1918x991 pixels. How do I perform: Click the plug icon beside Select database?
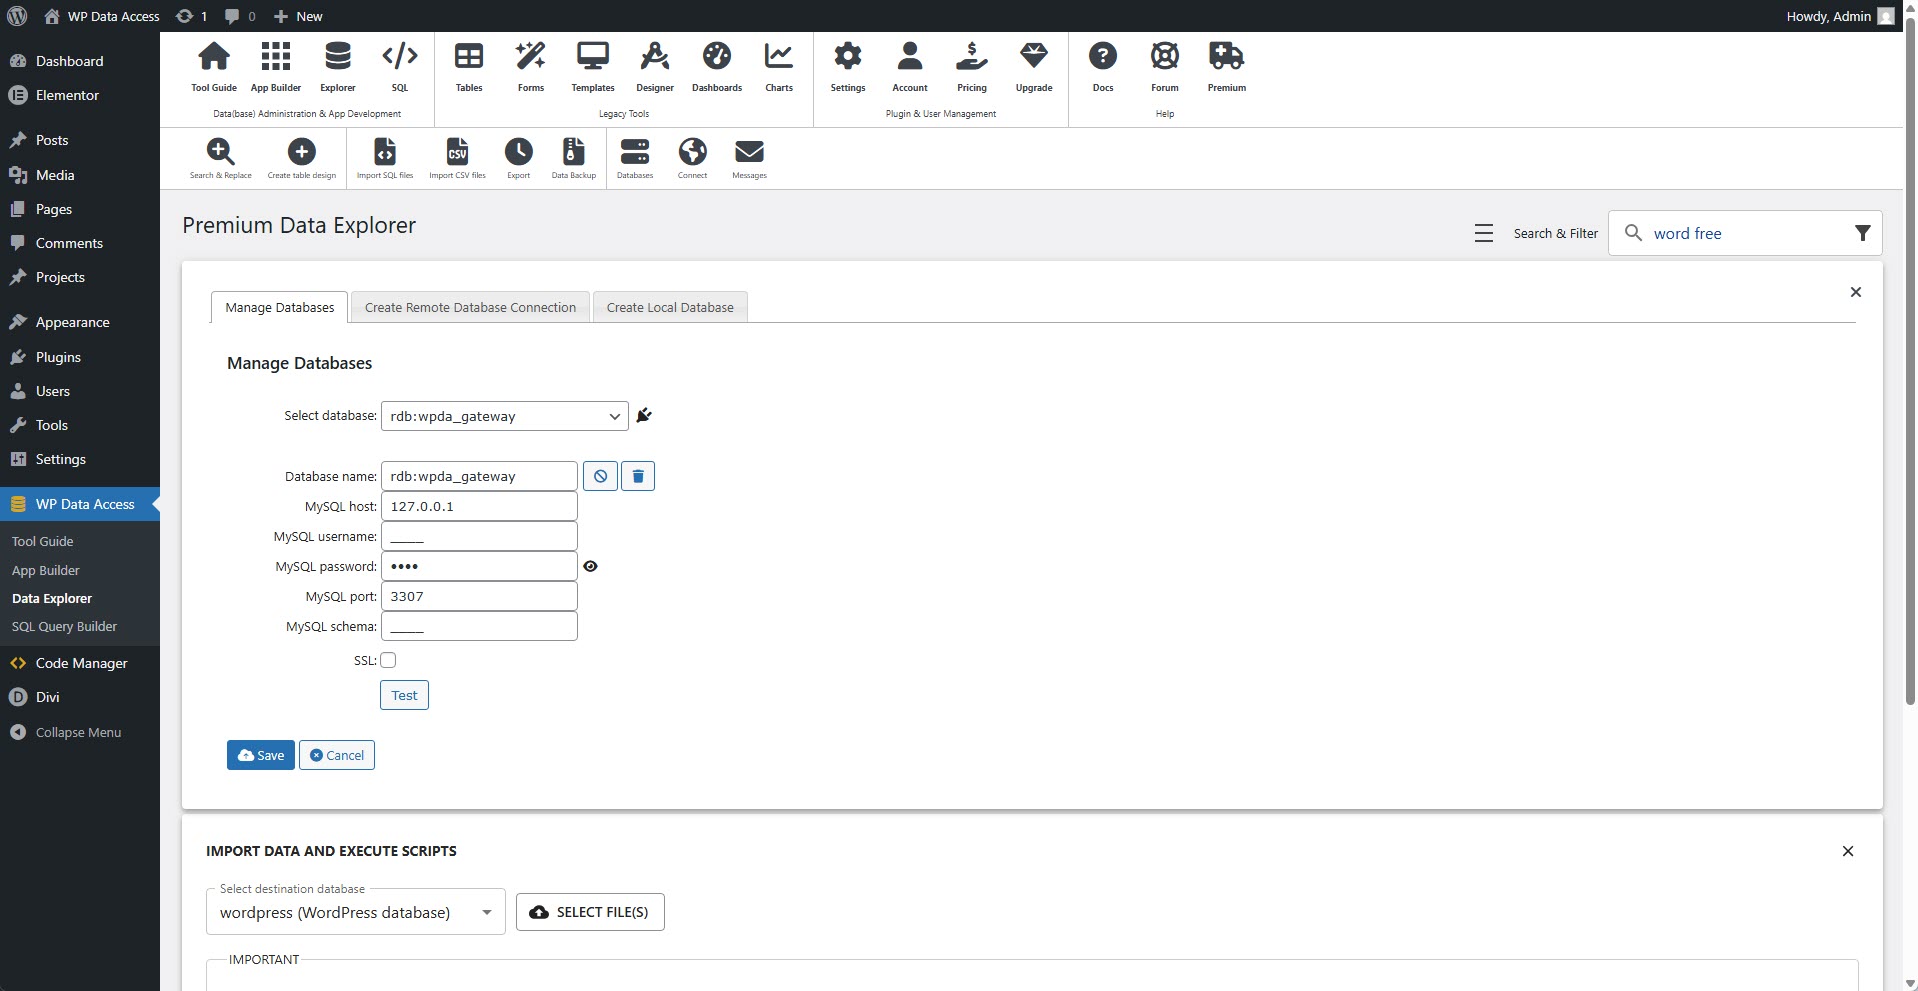[644, 416]
